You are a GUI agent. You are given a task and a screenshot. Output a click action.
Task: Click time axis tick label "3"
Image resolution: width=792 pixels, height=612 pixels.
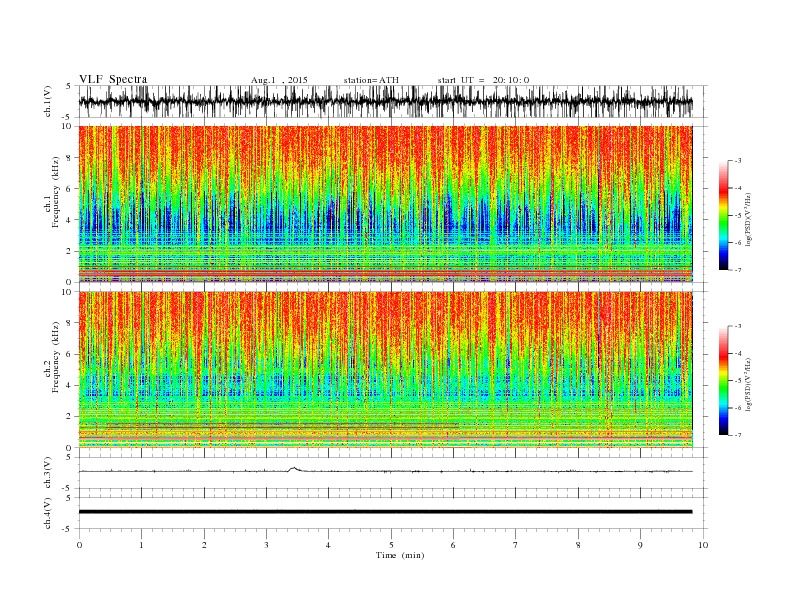pos(266,545)
